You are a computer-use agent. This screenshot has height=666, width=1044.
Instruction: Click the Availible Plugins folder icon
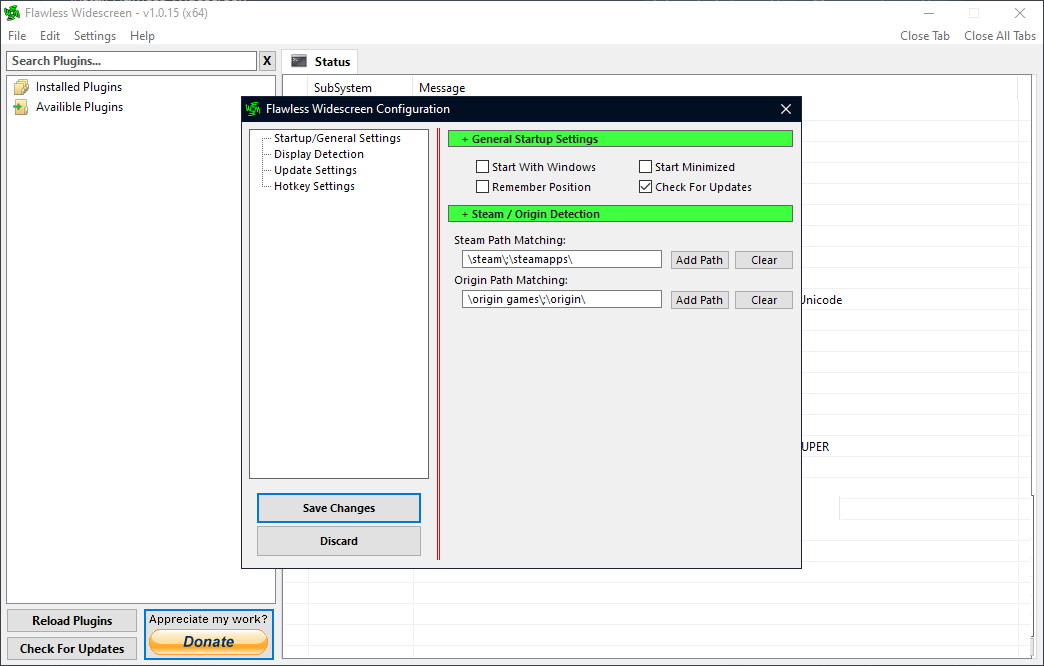pyautogui.click(x=21, y=107)
